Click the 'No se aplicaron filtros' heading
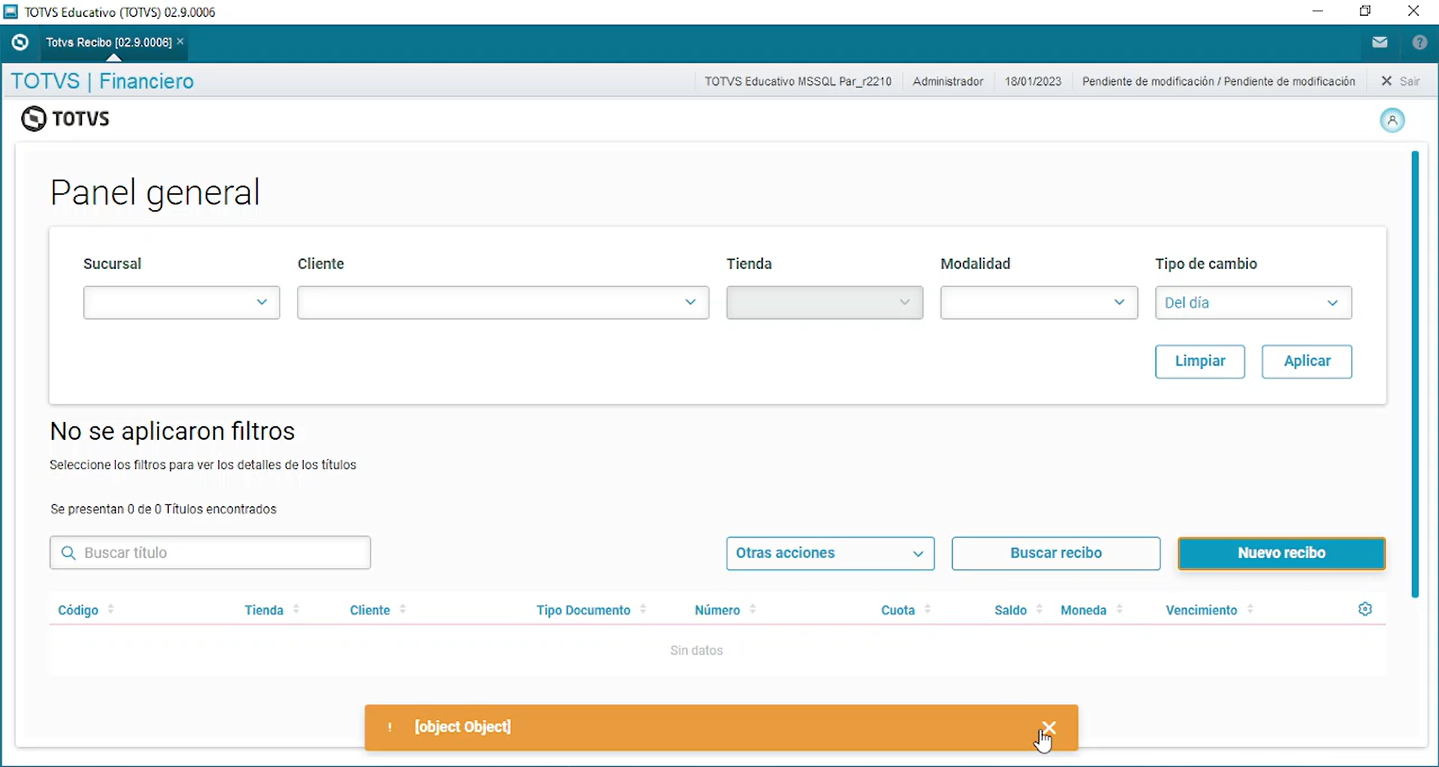The height and width of the screenshot is (767, 1439). coord(172,432)
